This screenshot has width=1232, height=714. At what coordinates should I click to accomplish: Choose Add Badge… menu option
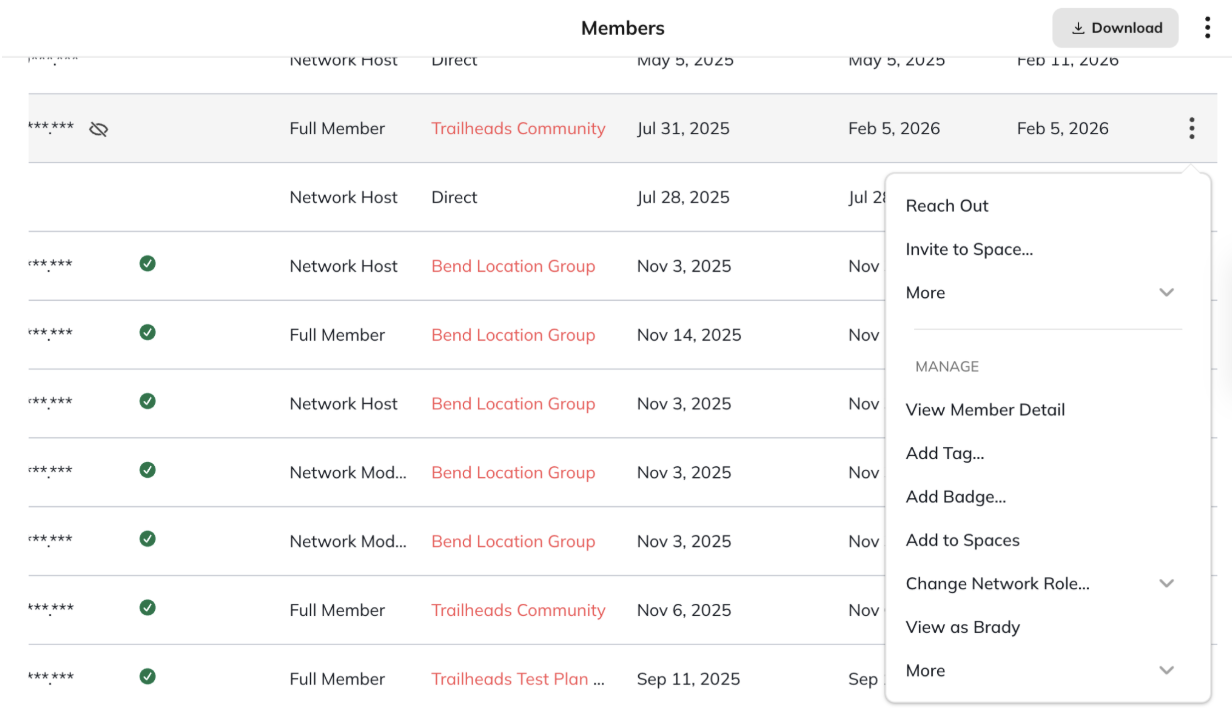956,497
